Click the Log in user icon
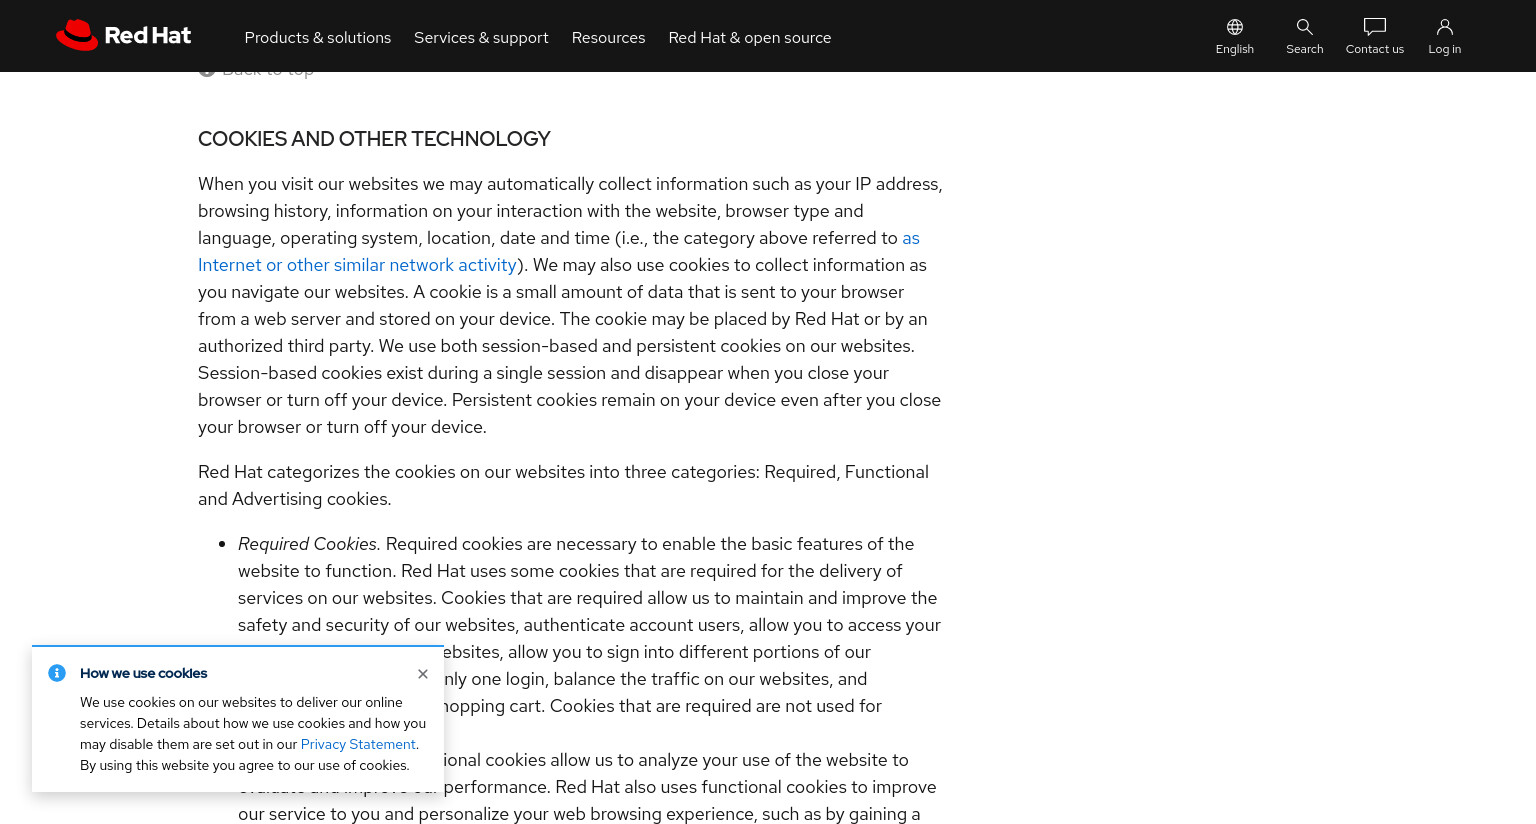 1445,27
